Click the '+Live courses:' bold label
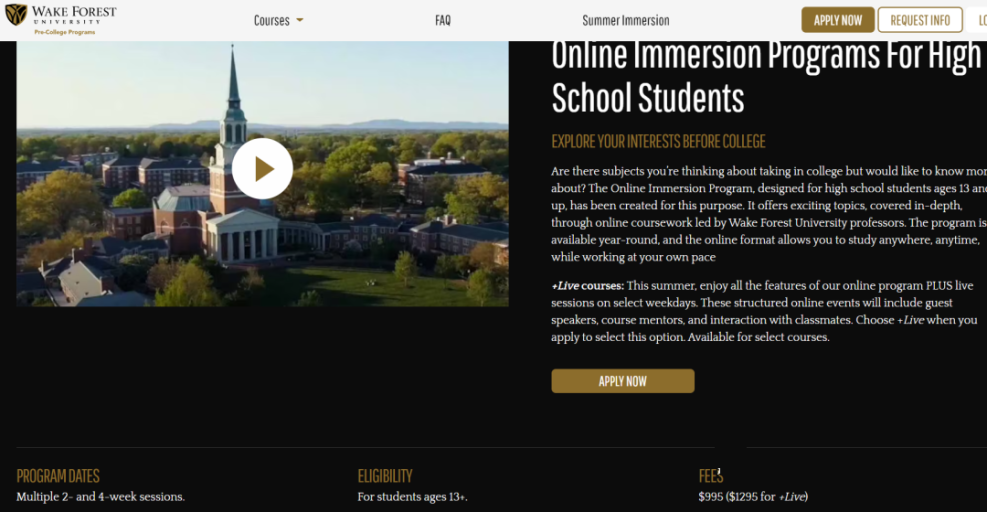Image resolution: width=987 pixels, height=512 pixels. pos(587,286)
